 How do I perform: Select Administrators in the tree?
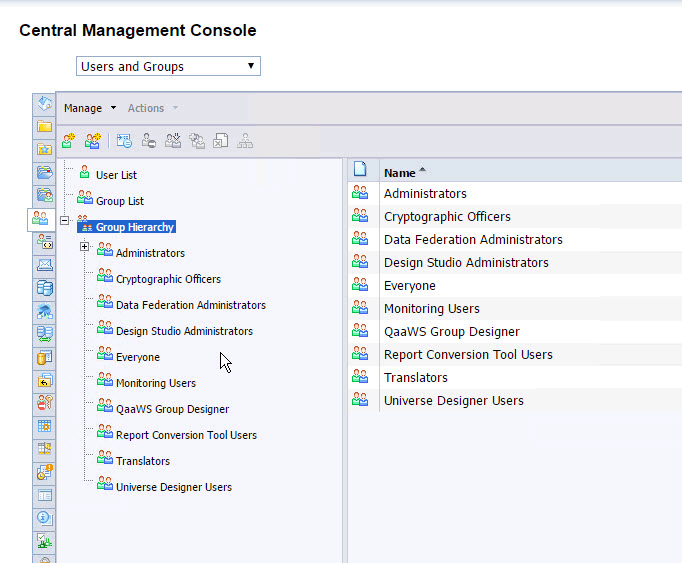pyautogui.click(x=150, y=253)
